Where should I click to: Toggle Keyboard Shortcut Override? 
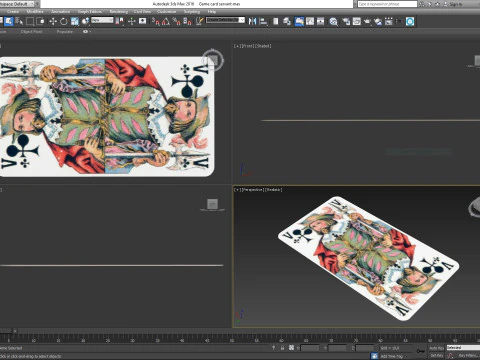[143, 21]
